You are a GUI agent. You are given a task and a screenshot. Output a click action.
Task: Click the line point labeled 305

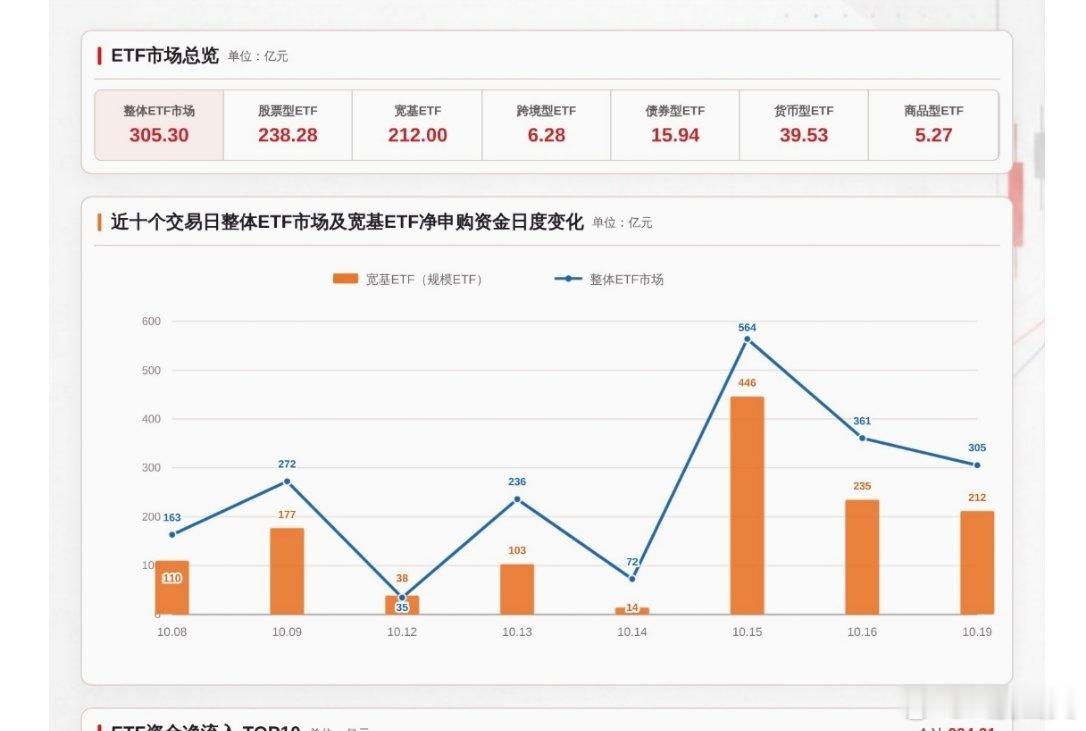click(x=977, y=466)
